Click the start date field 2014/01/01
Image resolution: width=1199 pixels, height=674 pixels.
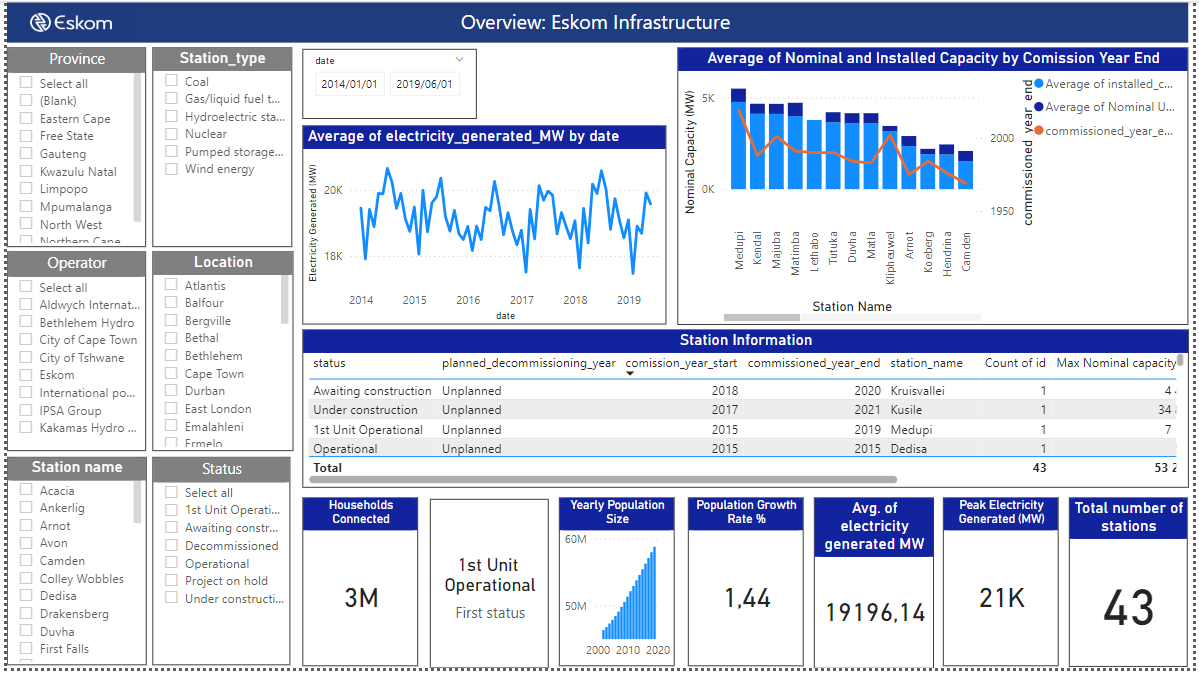[x=349, y=84]
